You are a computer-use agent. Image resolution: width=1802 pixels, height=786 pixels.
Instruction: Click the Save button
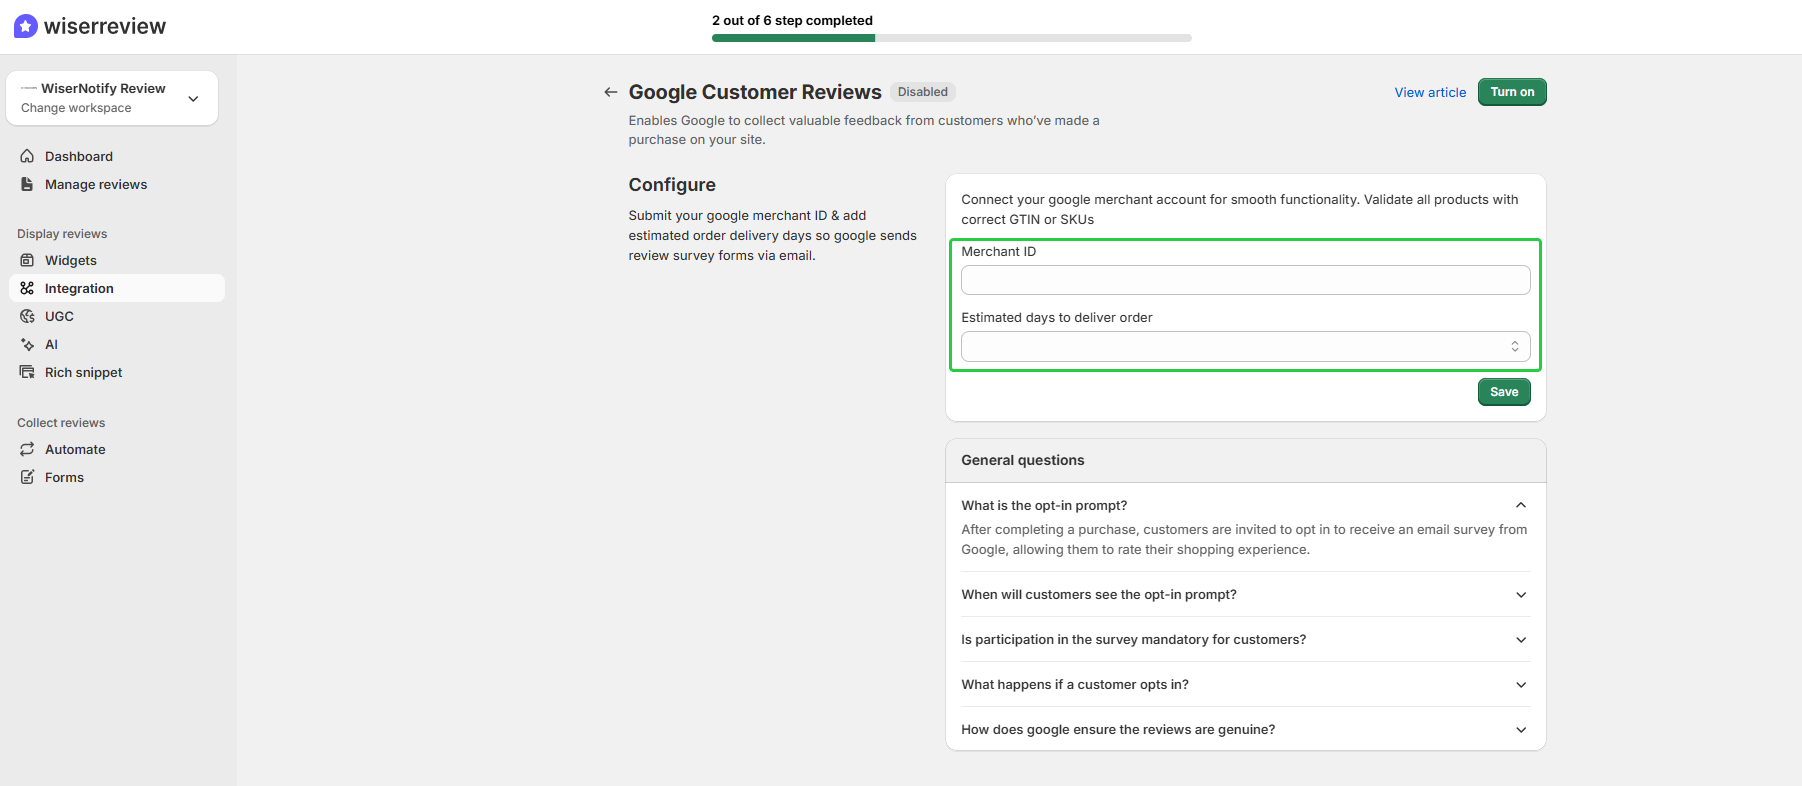1504,392
